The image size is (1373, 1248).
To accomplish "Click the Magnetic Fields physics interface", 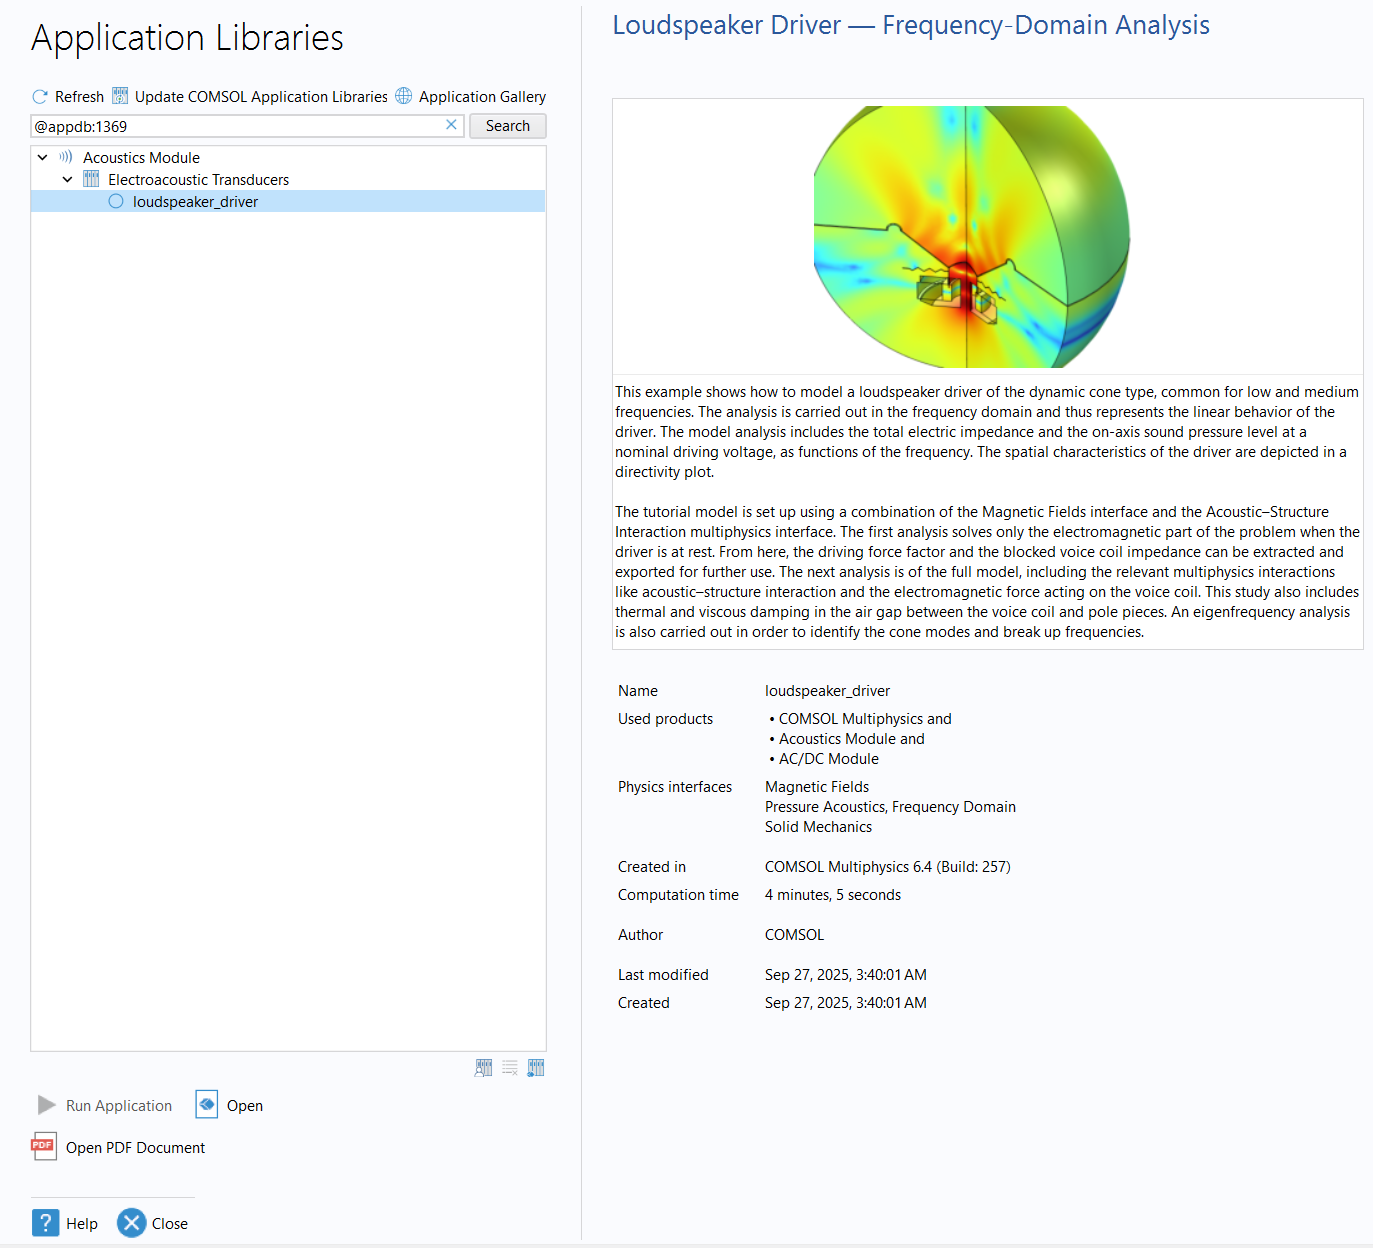I will (x=817, y=787).
